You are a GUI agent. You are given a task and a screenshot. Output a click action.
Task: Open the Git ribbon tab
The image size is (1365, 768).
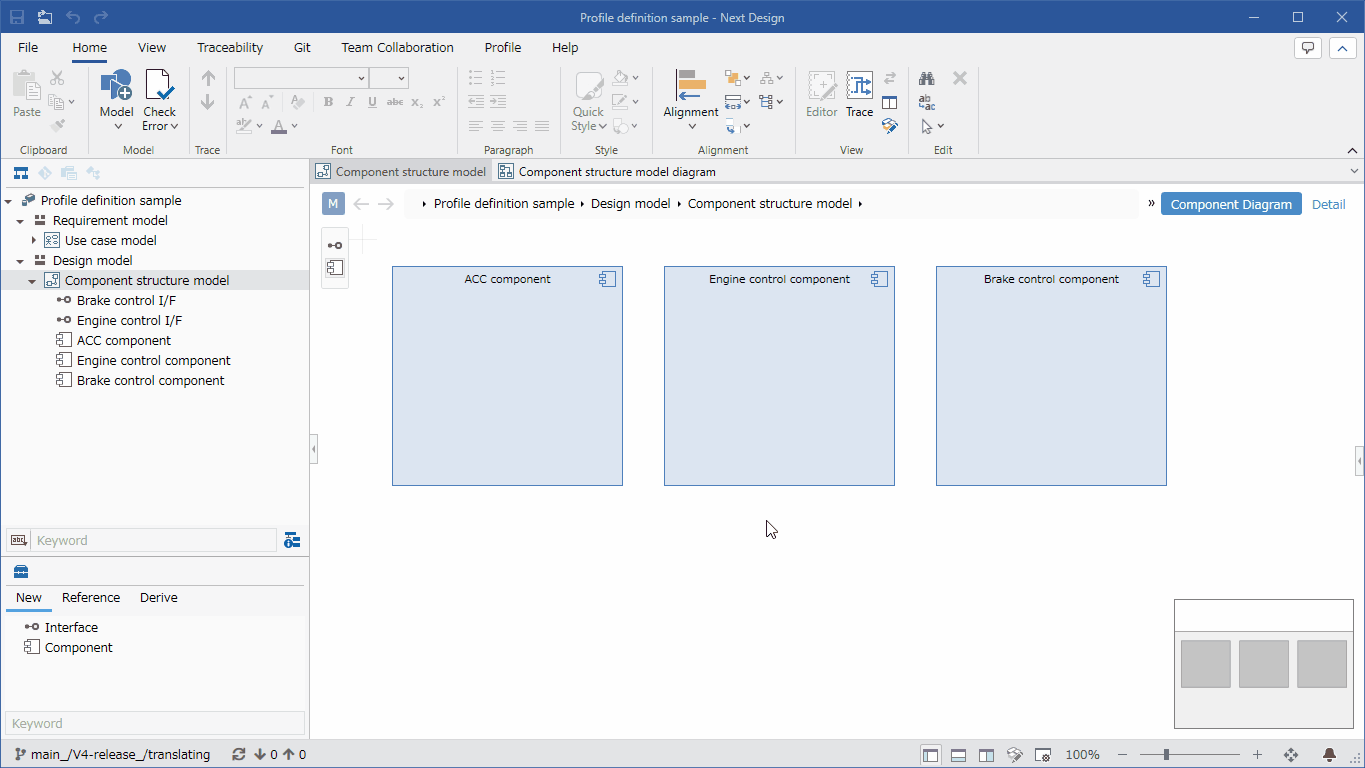(x=302, y=47)
